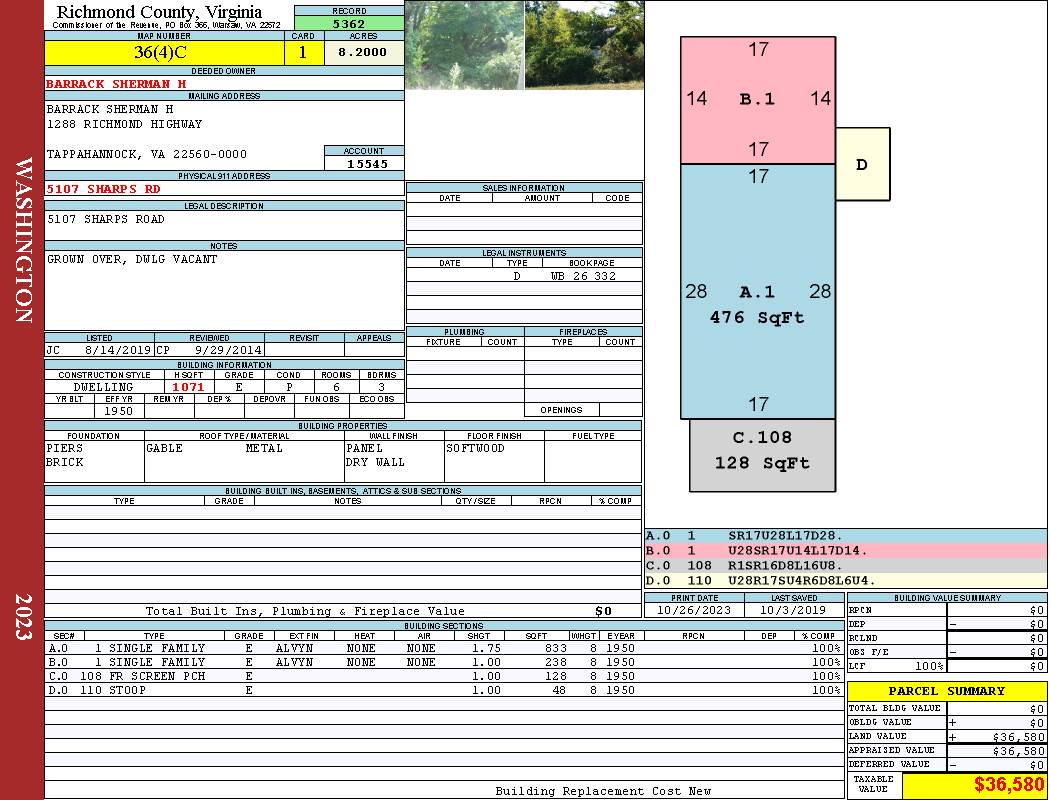
Task: Click APPRAISED VALUE amount in parcel summary
Action: [1019, 751]
